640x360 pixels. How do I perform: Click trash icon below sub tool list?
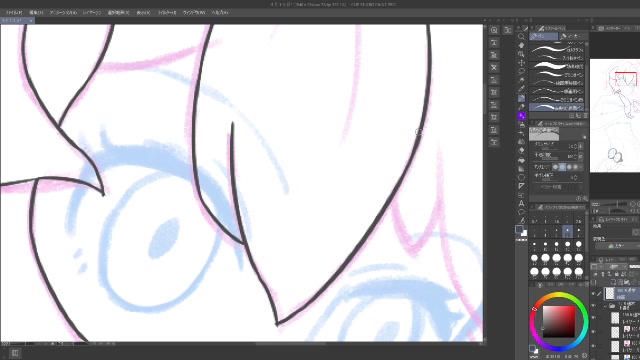585,116
